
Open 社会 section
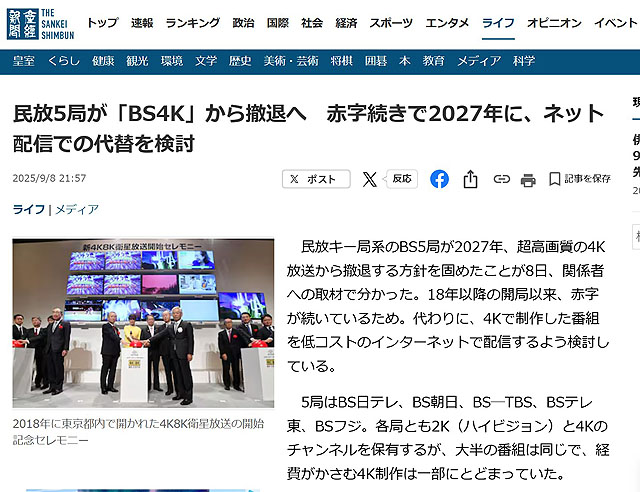(x=312, y=23)
